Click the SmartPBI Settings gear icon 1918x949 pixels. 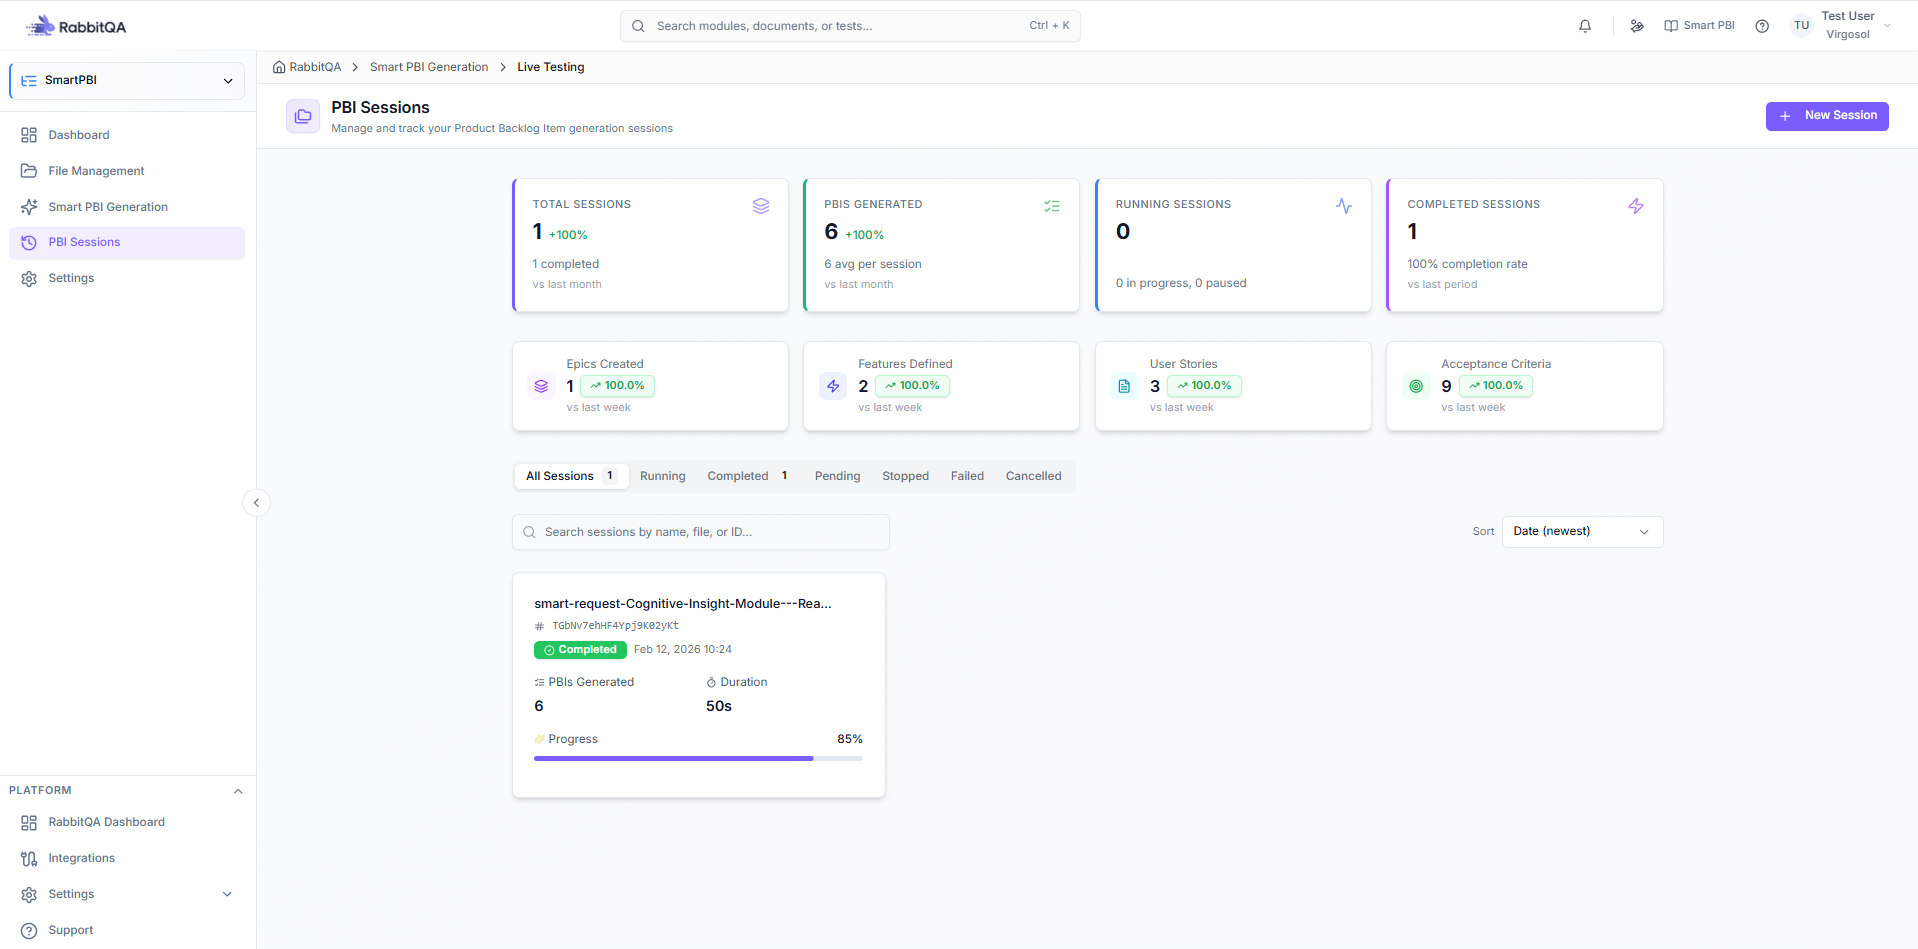(29, 278)
